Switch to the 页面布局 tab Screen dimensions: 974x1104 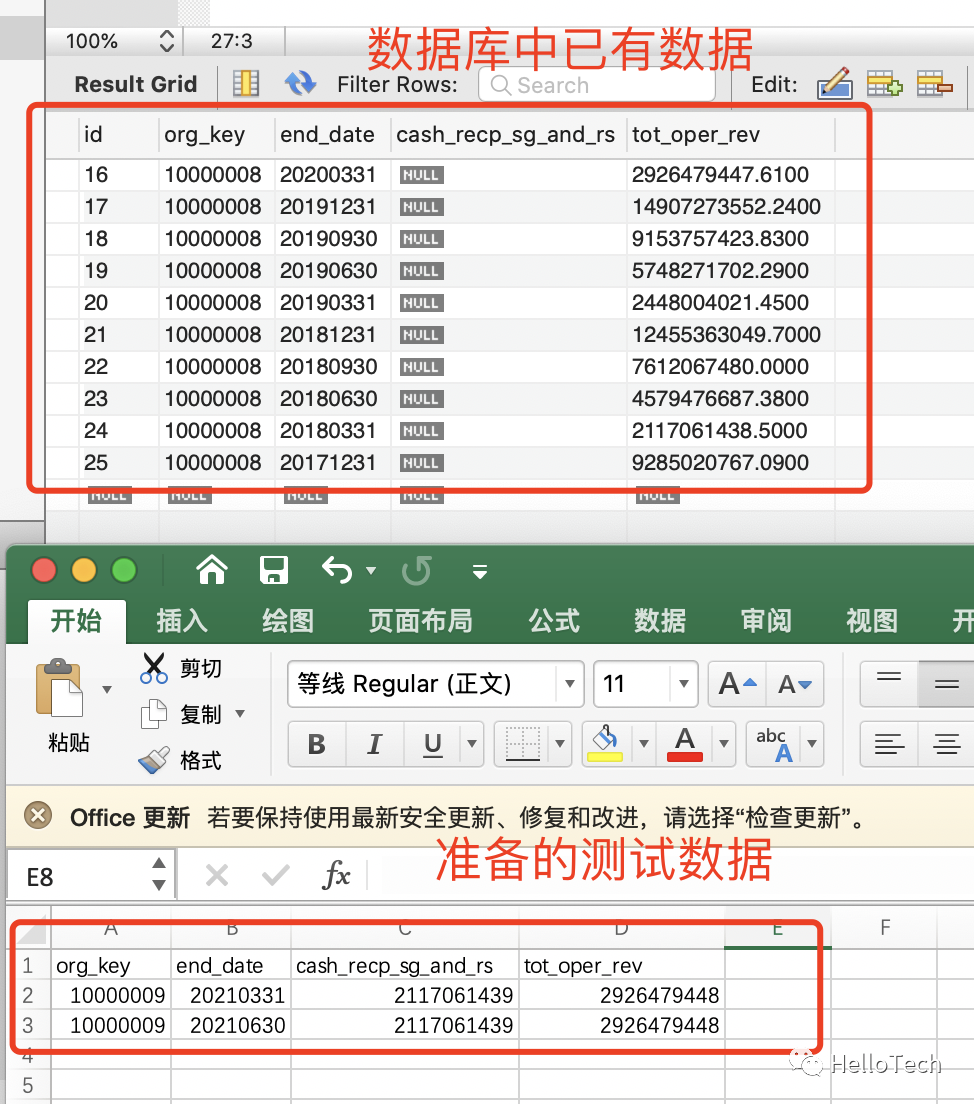[420, 621]
